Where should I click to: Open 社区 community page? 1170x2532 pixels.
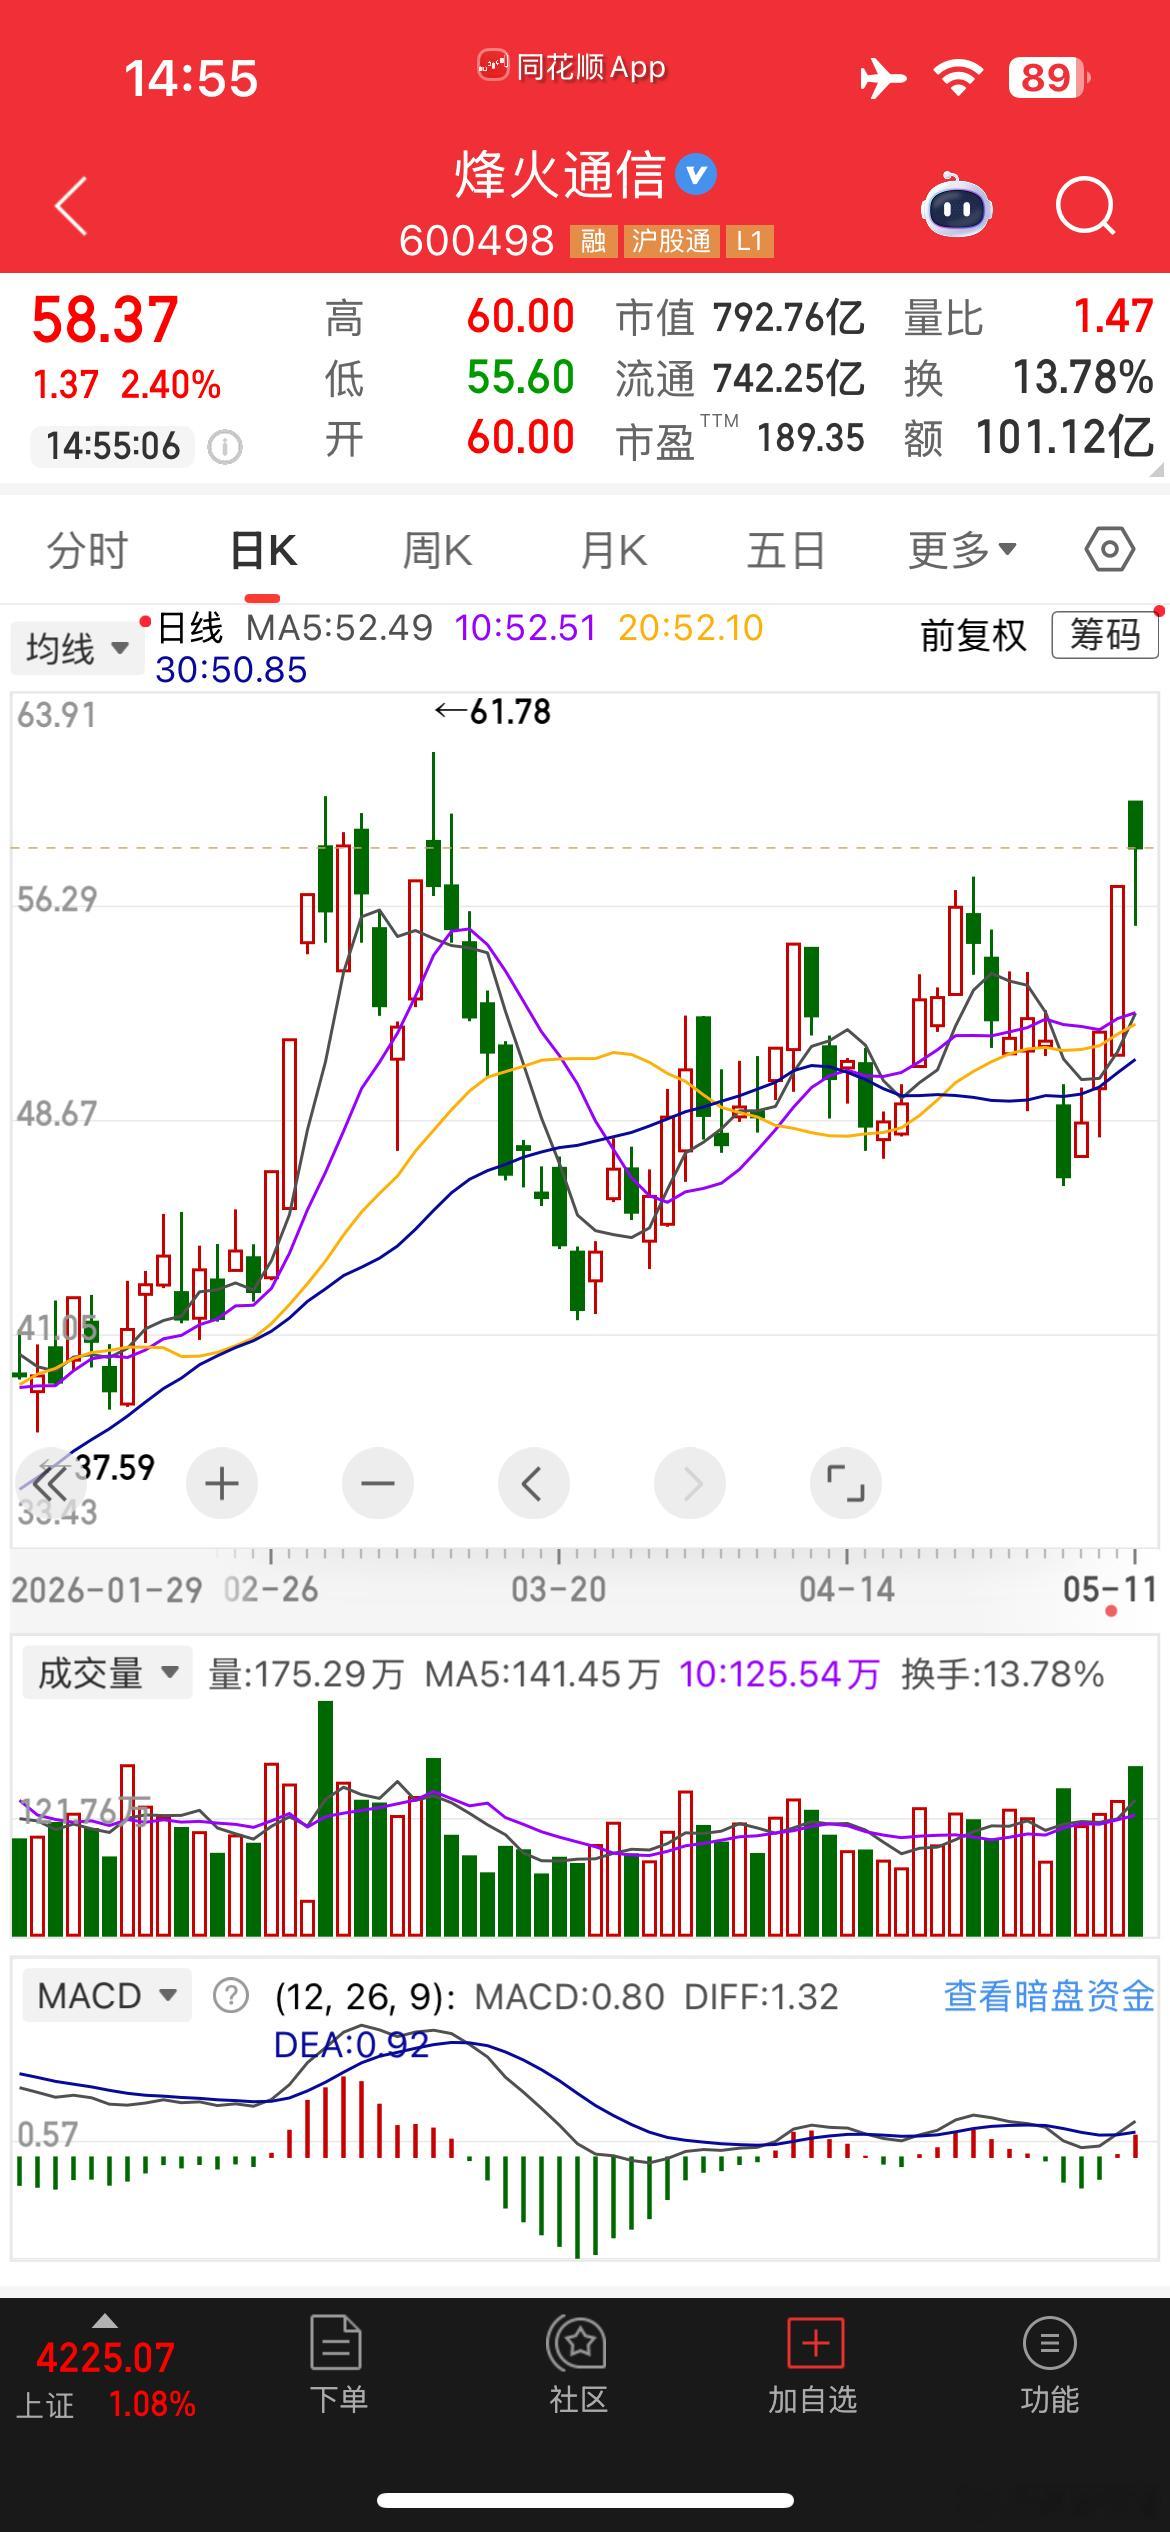click(578, 2366)
